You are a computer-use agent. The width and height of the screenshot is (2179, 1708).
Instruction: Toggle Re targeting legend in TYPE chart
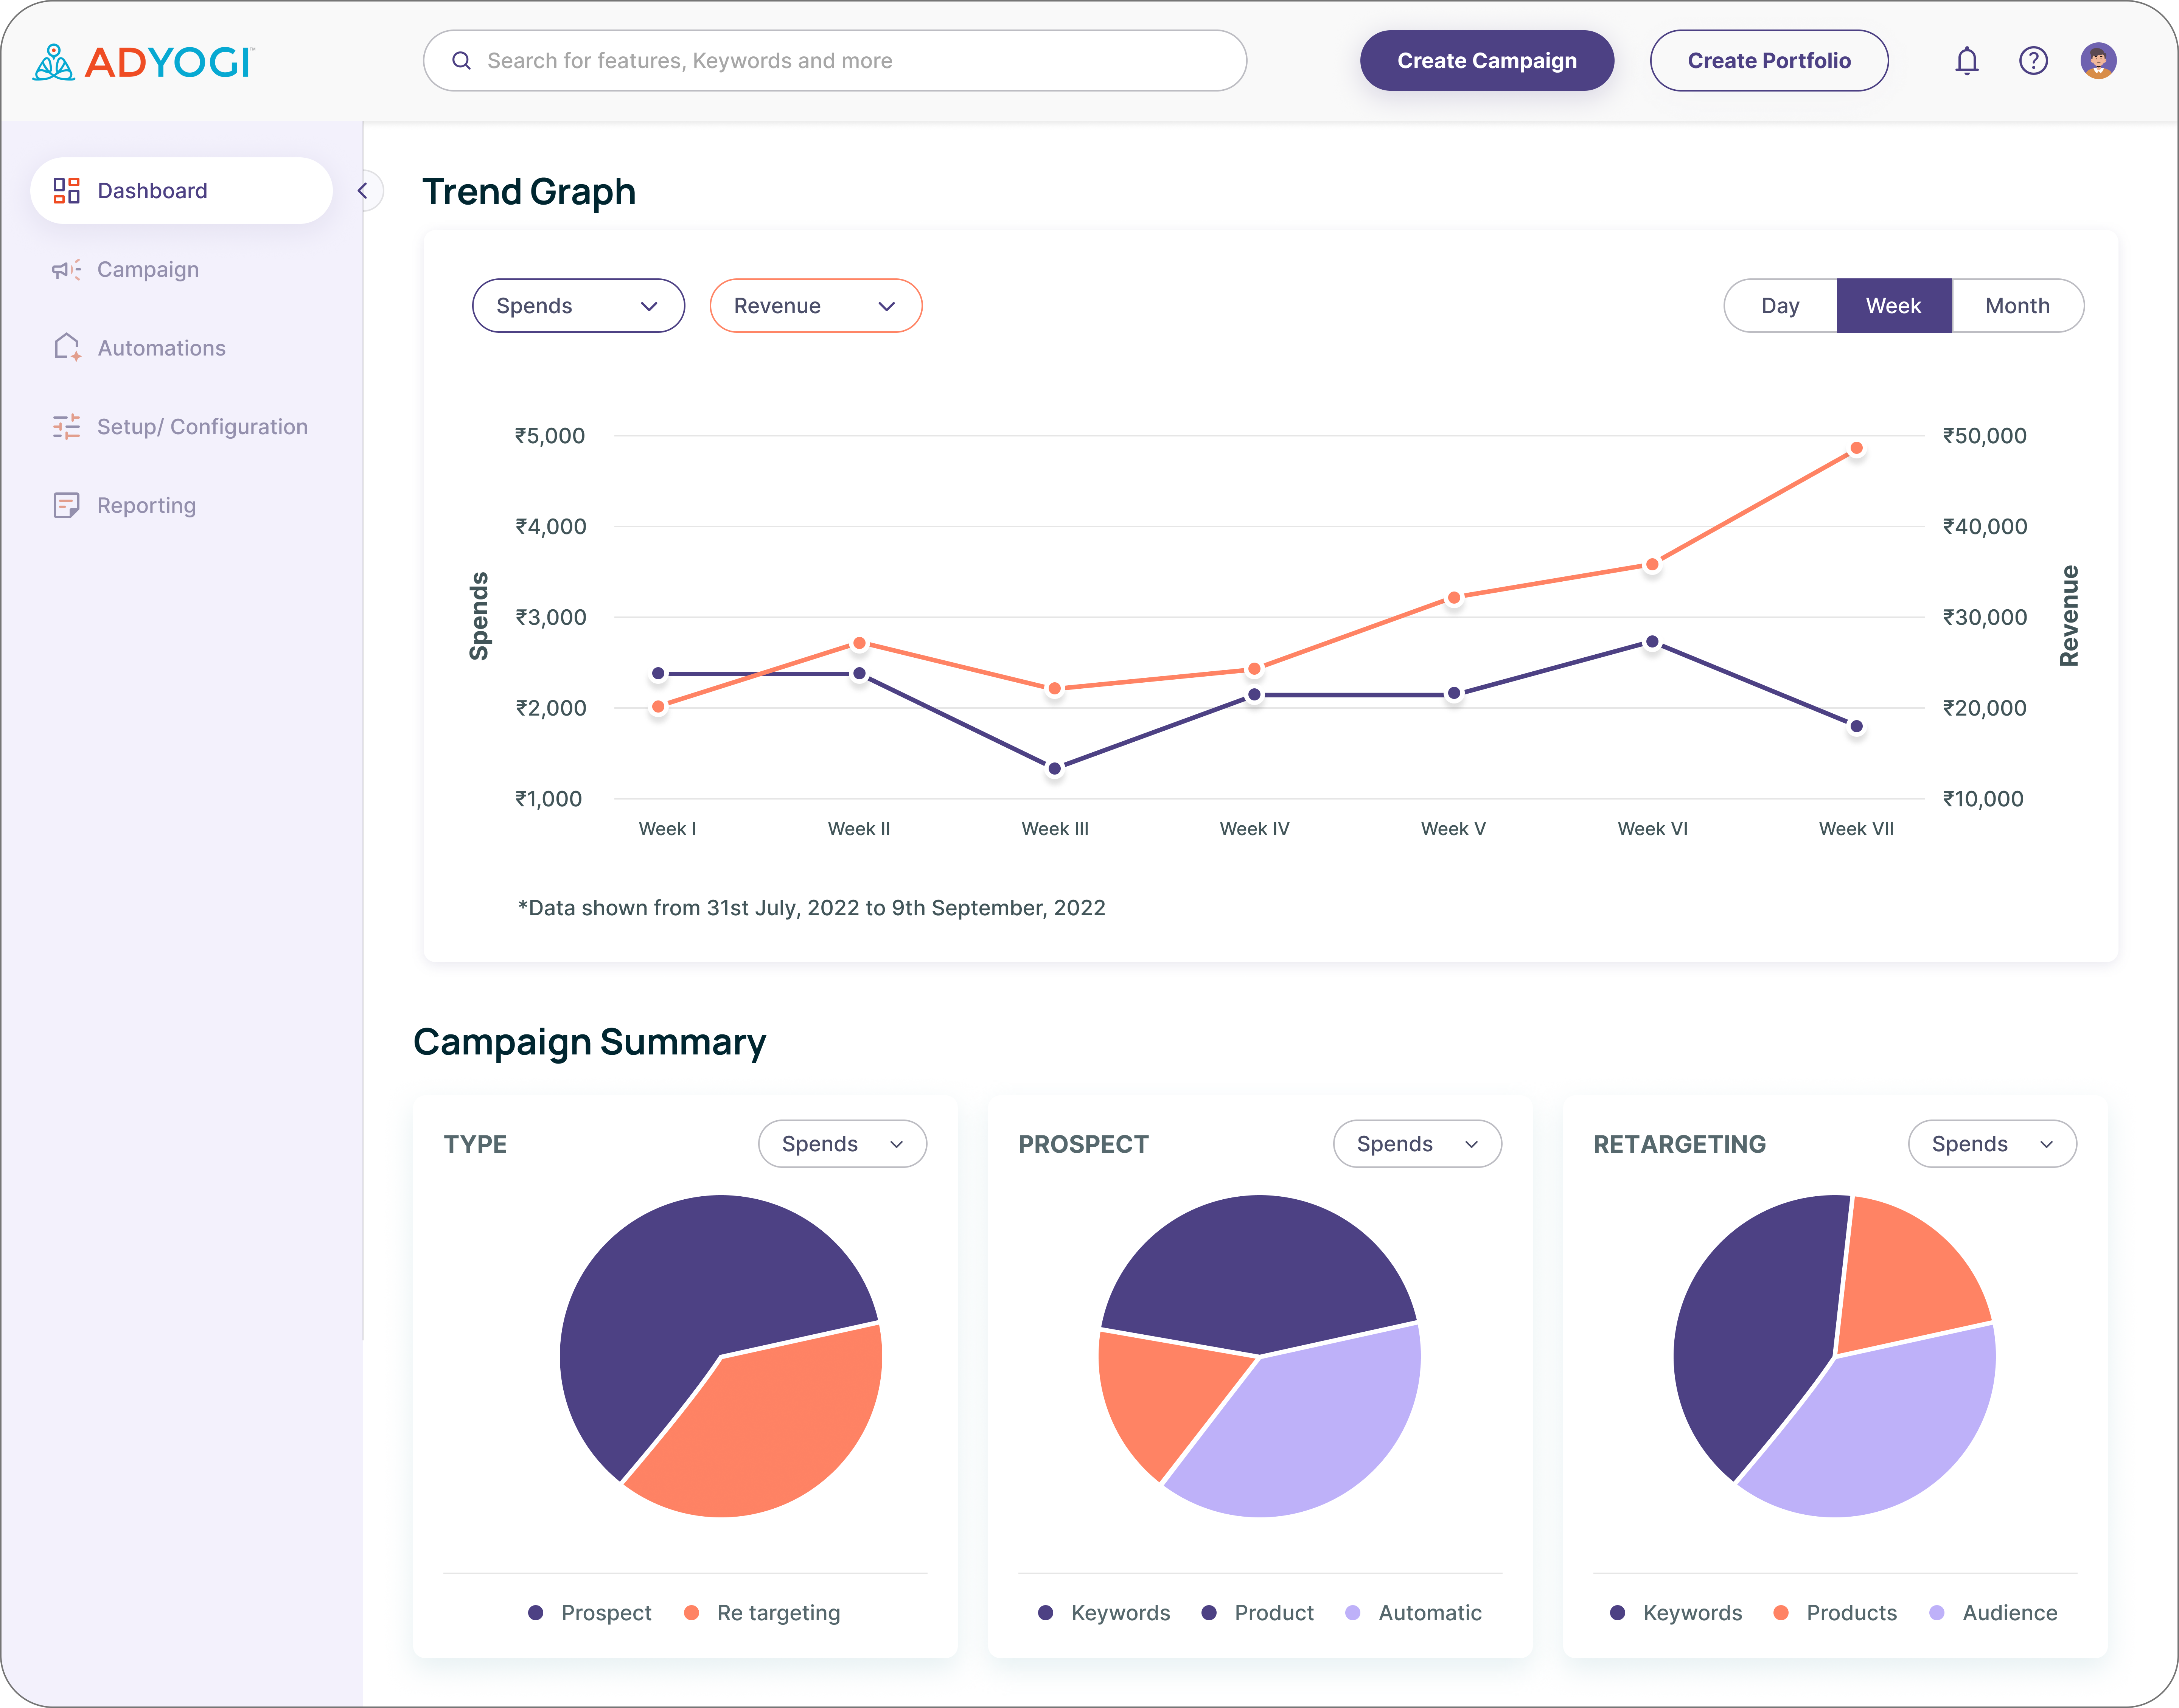pyautogui.click(x=762, y=1613)
